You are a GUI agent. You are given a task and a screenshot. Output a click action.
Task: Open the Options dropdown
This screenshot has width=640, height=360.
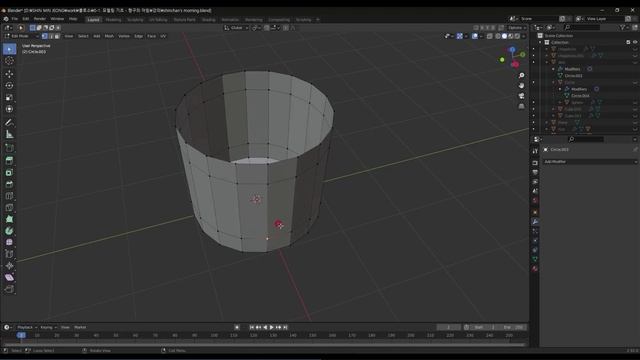point(517,28)
